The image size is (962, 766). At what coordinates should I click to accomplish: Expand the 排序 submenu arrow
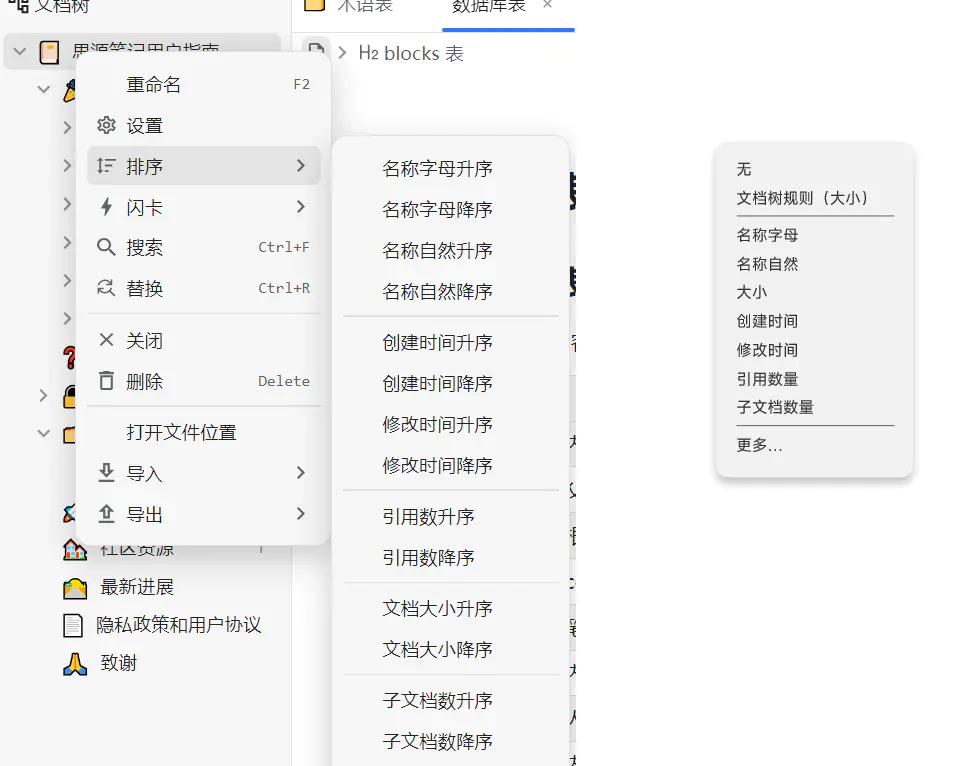(301, 166)
